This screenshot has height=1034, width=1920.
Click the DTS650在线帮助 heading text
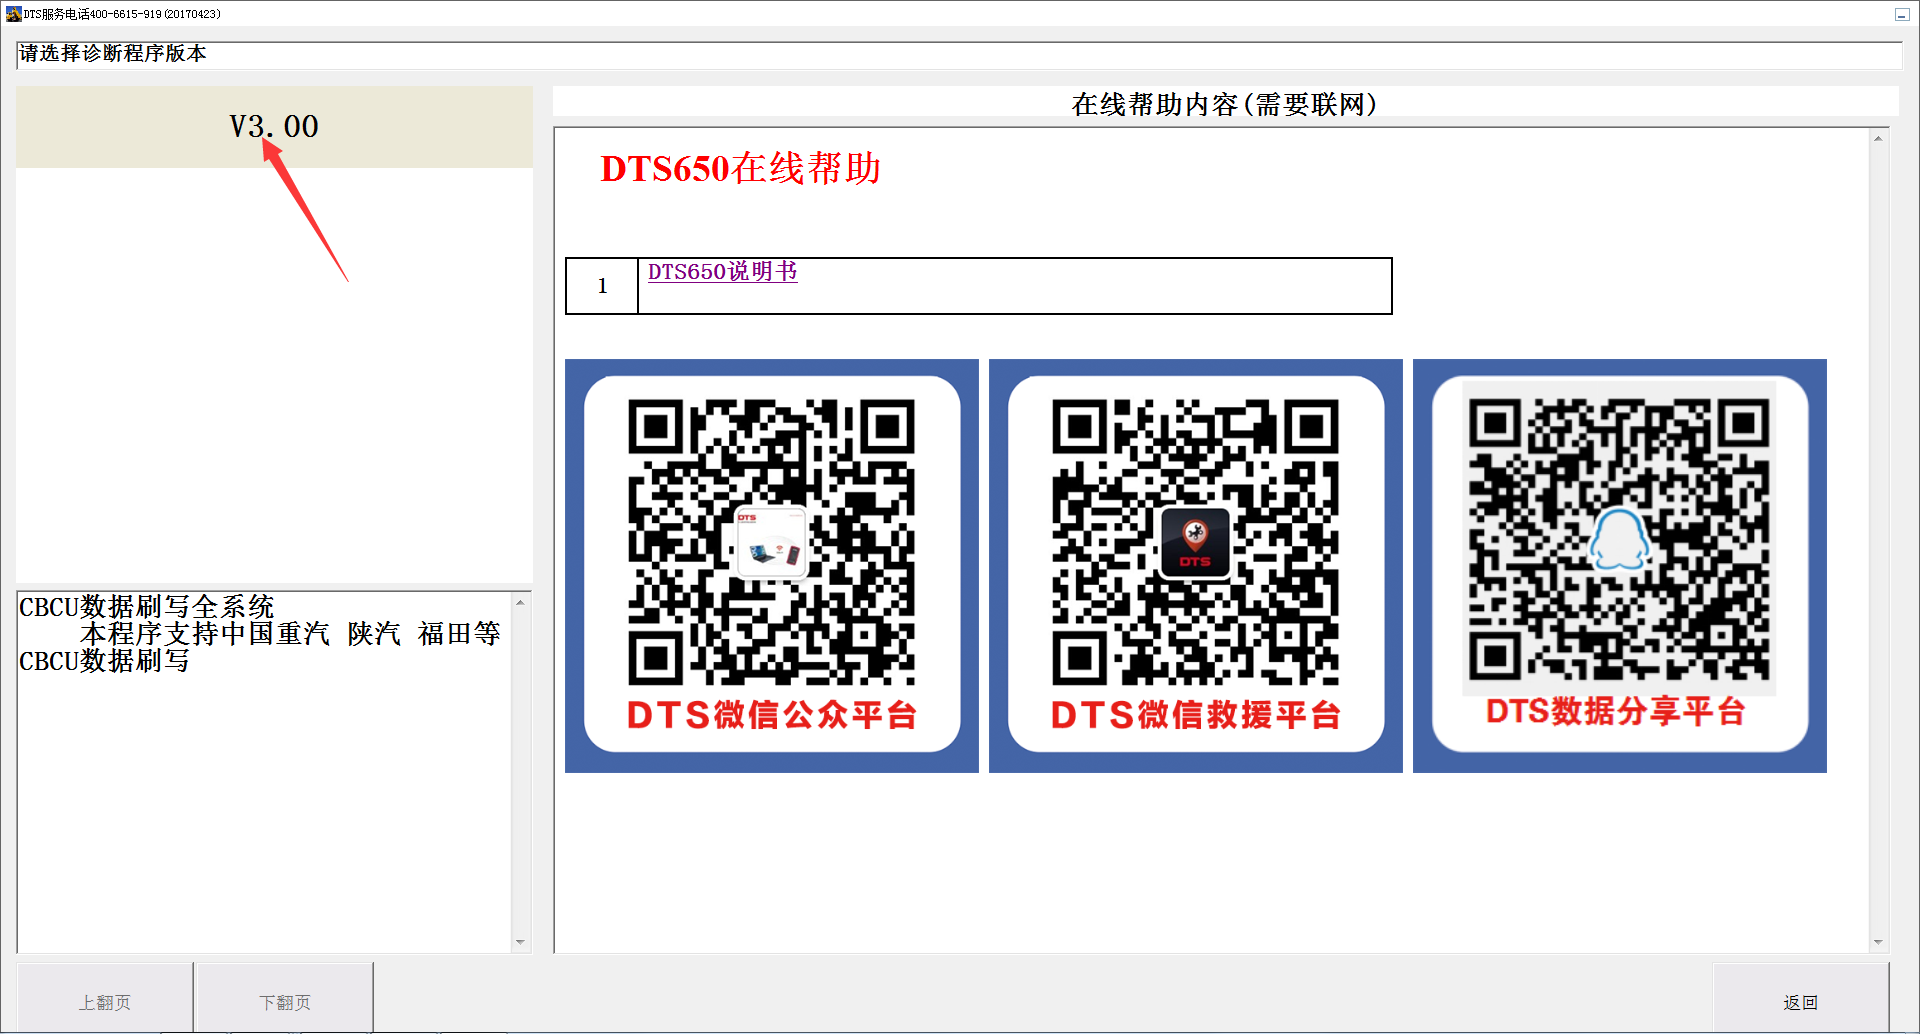[740, 168]
